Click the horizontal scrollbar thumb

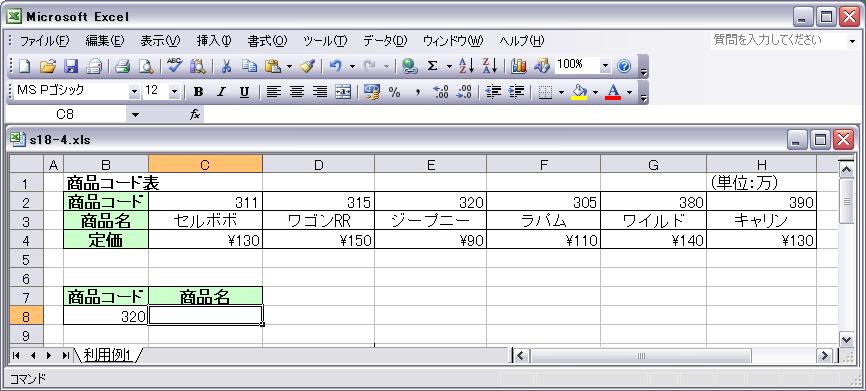click(641, 356)
